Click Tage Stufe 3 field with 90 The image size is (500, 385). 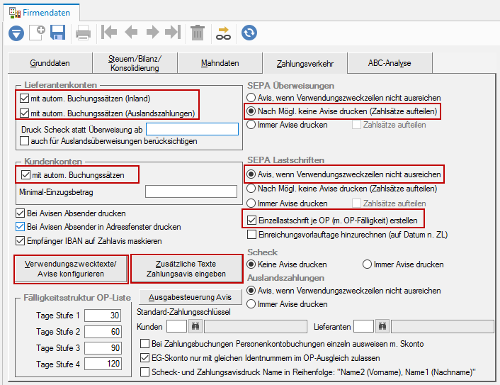(x=103, y=348)
